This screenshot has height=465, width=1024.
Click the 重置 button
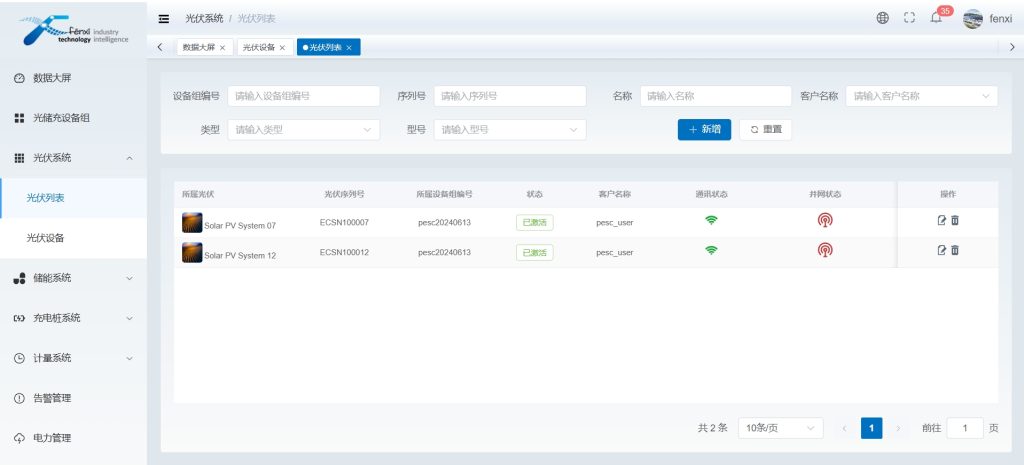coord(766,130)
